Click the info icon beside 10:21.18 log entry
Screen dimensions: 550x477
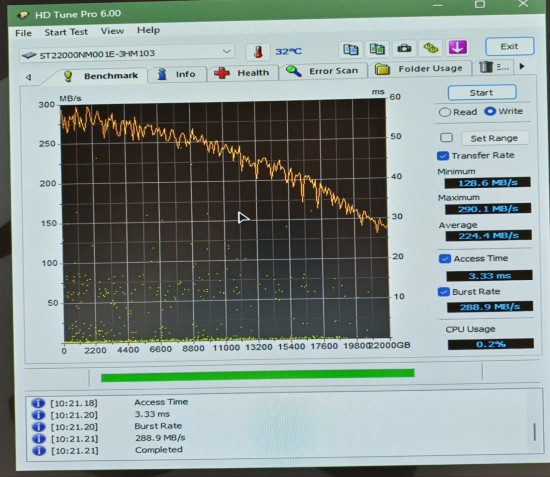tap(38, 403)
